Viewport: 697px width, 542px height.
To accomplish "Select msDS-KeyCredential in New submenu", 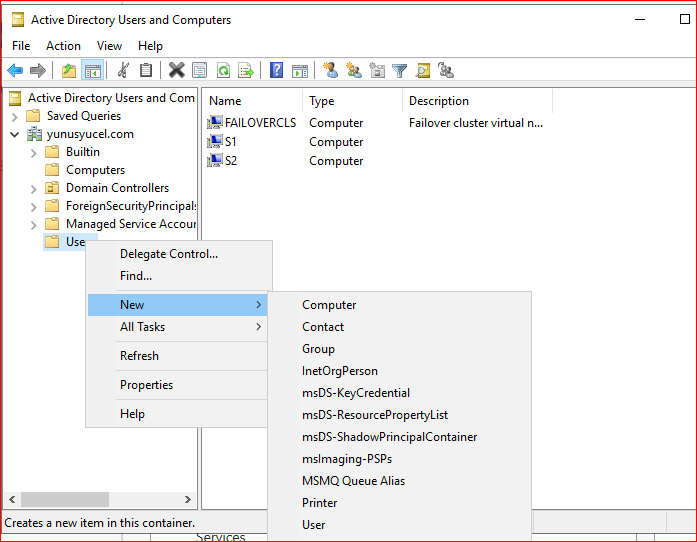I will (399, 393).
